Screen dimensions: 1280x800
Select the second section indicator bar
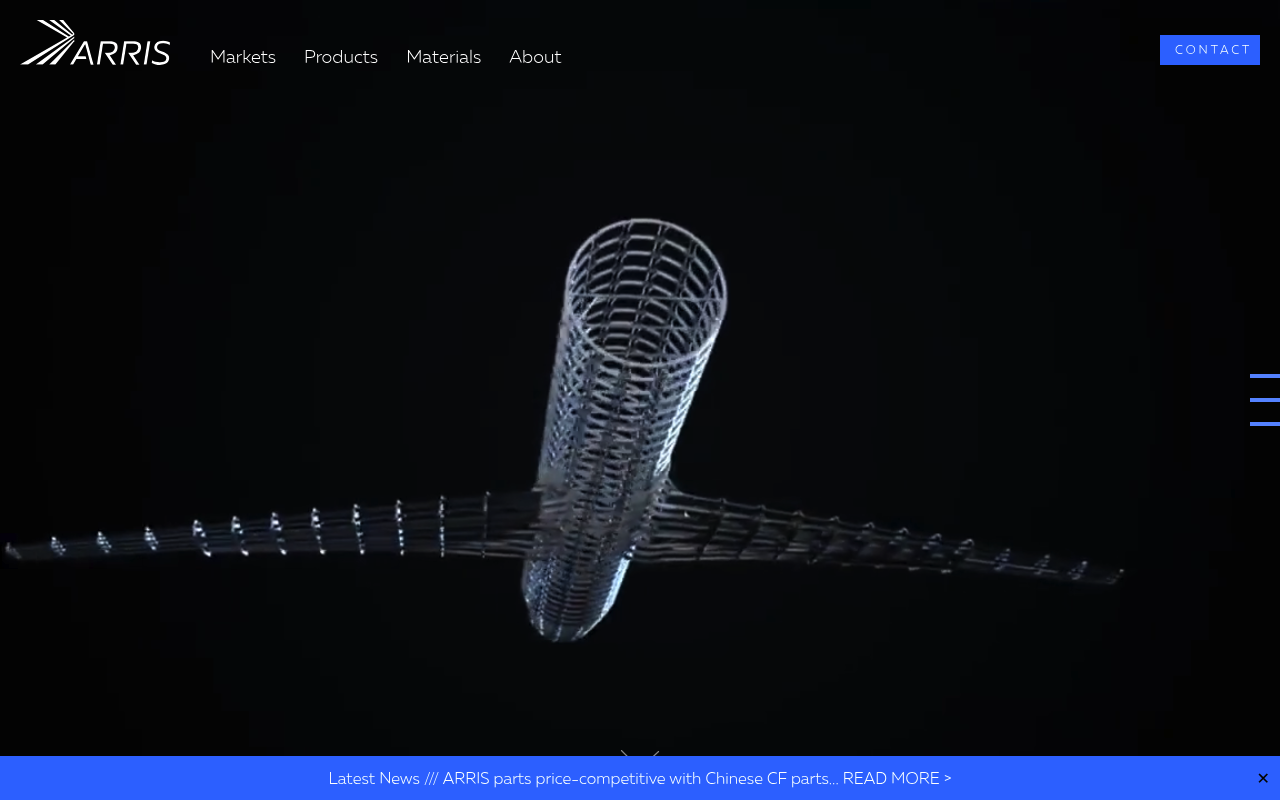coord(1265,400)
